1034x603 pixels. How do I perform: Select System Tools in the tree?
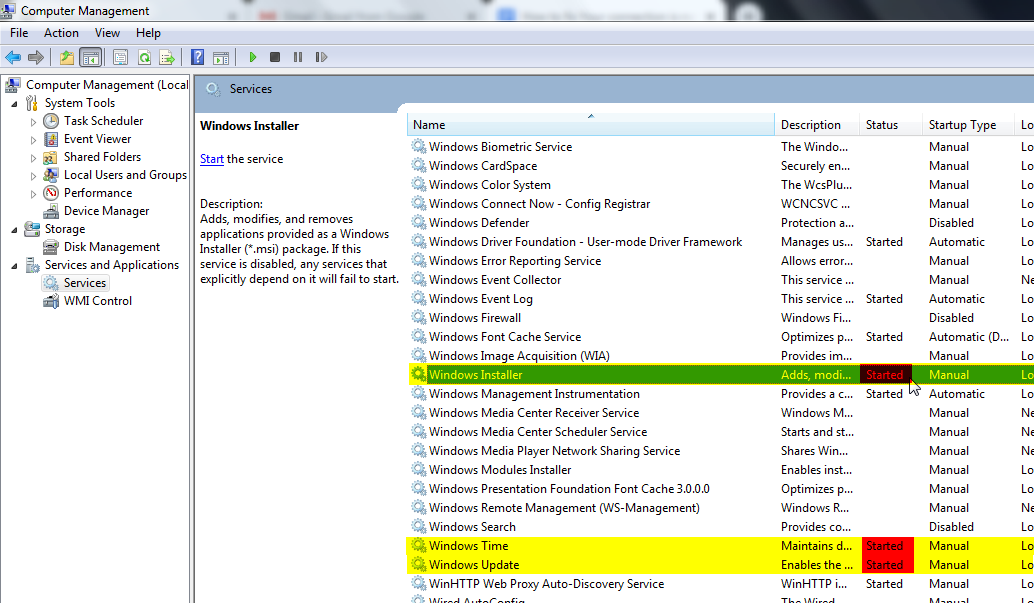click(x=80, y=103)
